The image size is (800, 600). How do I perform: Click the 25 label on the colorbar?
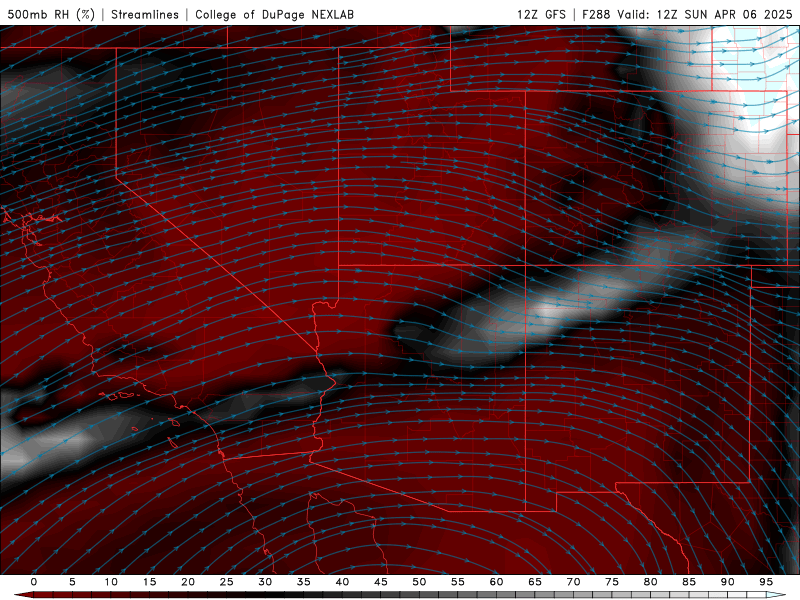point(227,582)
